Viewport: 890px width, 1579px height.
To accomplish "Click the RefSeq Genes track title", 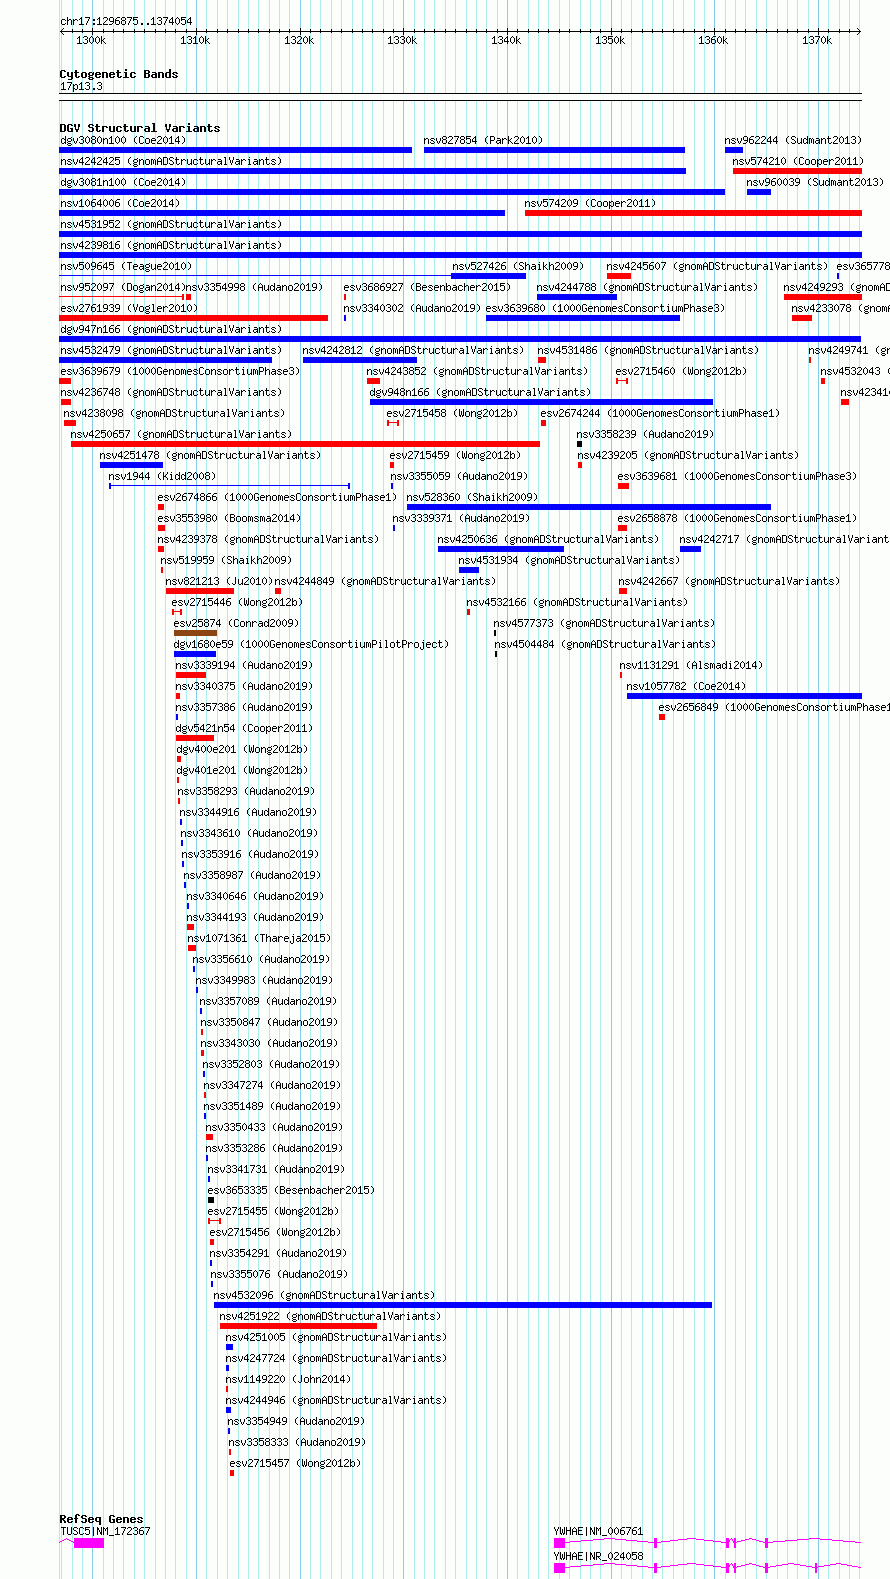I will tap(101, 1519).
